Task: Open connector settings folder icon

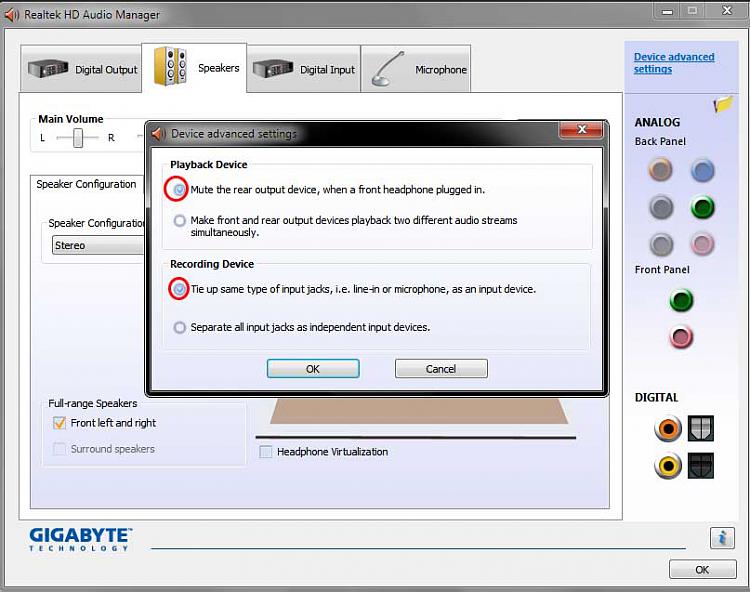Action: click(x=723, y=103)
